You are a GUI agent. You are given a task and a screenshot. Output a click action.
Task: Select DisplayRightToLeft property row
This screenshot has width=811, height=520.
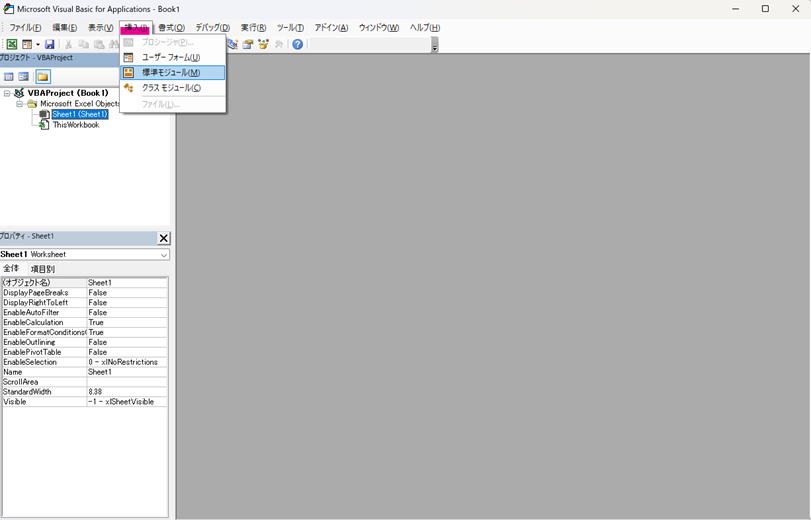click(x=84, y=303)
